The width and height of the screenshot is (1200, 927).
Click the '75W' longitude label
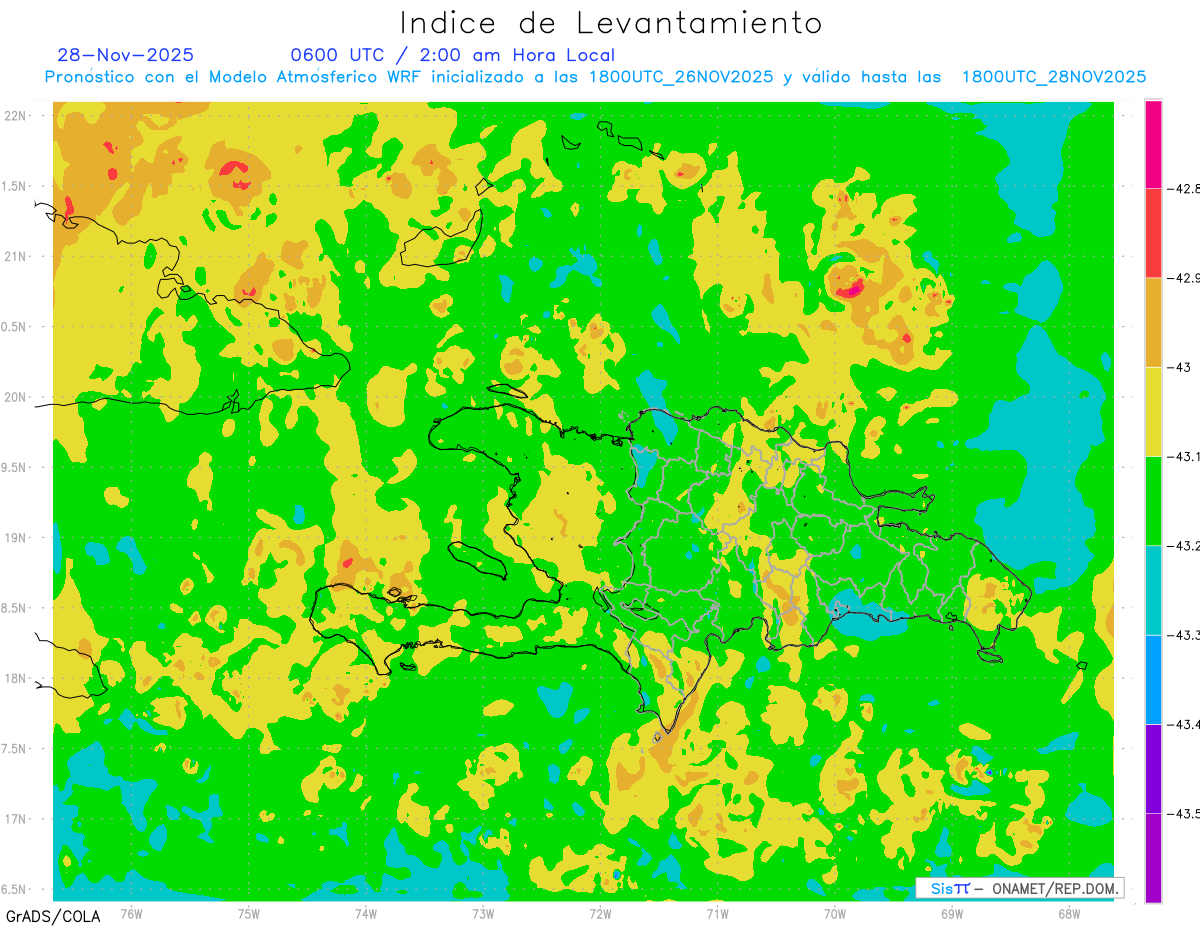(x=248, y=913)
